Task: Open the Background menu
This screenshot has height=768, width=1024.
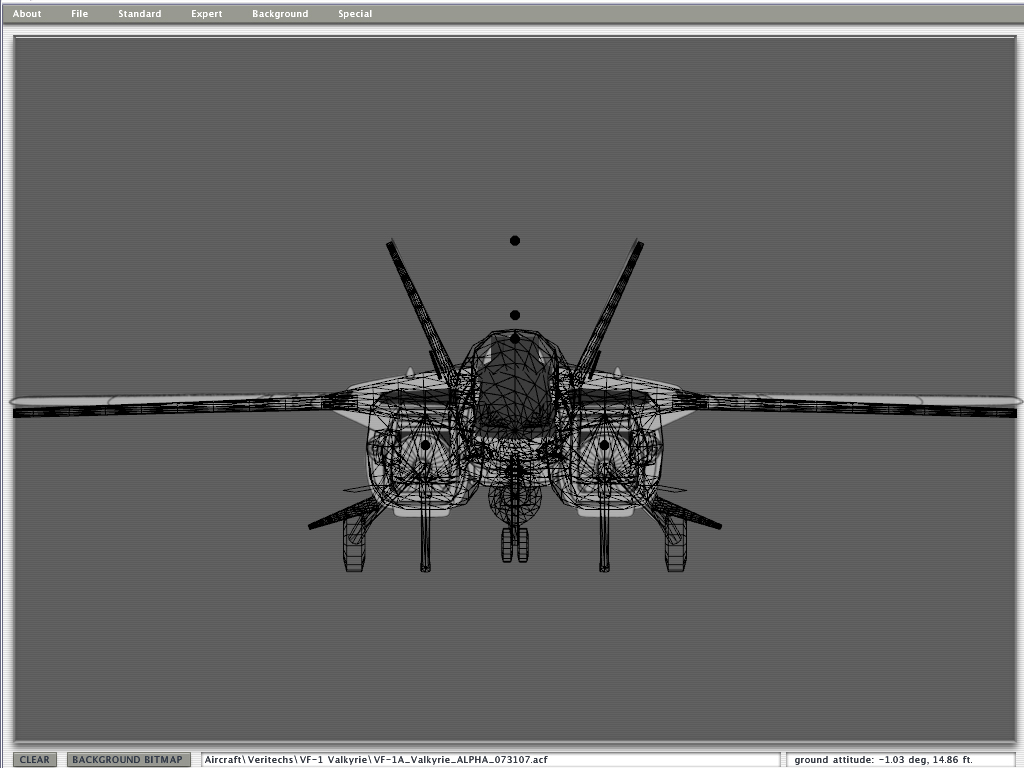Action: coord(280,14)
